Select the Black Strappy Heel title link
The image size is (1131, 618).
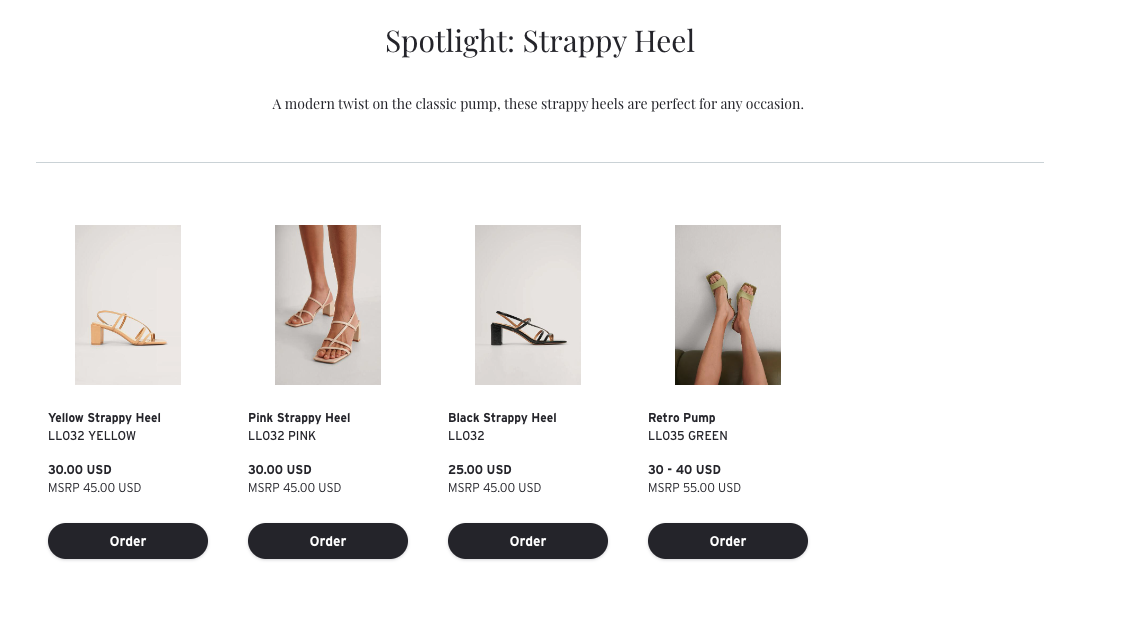click(502, 418)
